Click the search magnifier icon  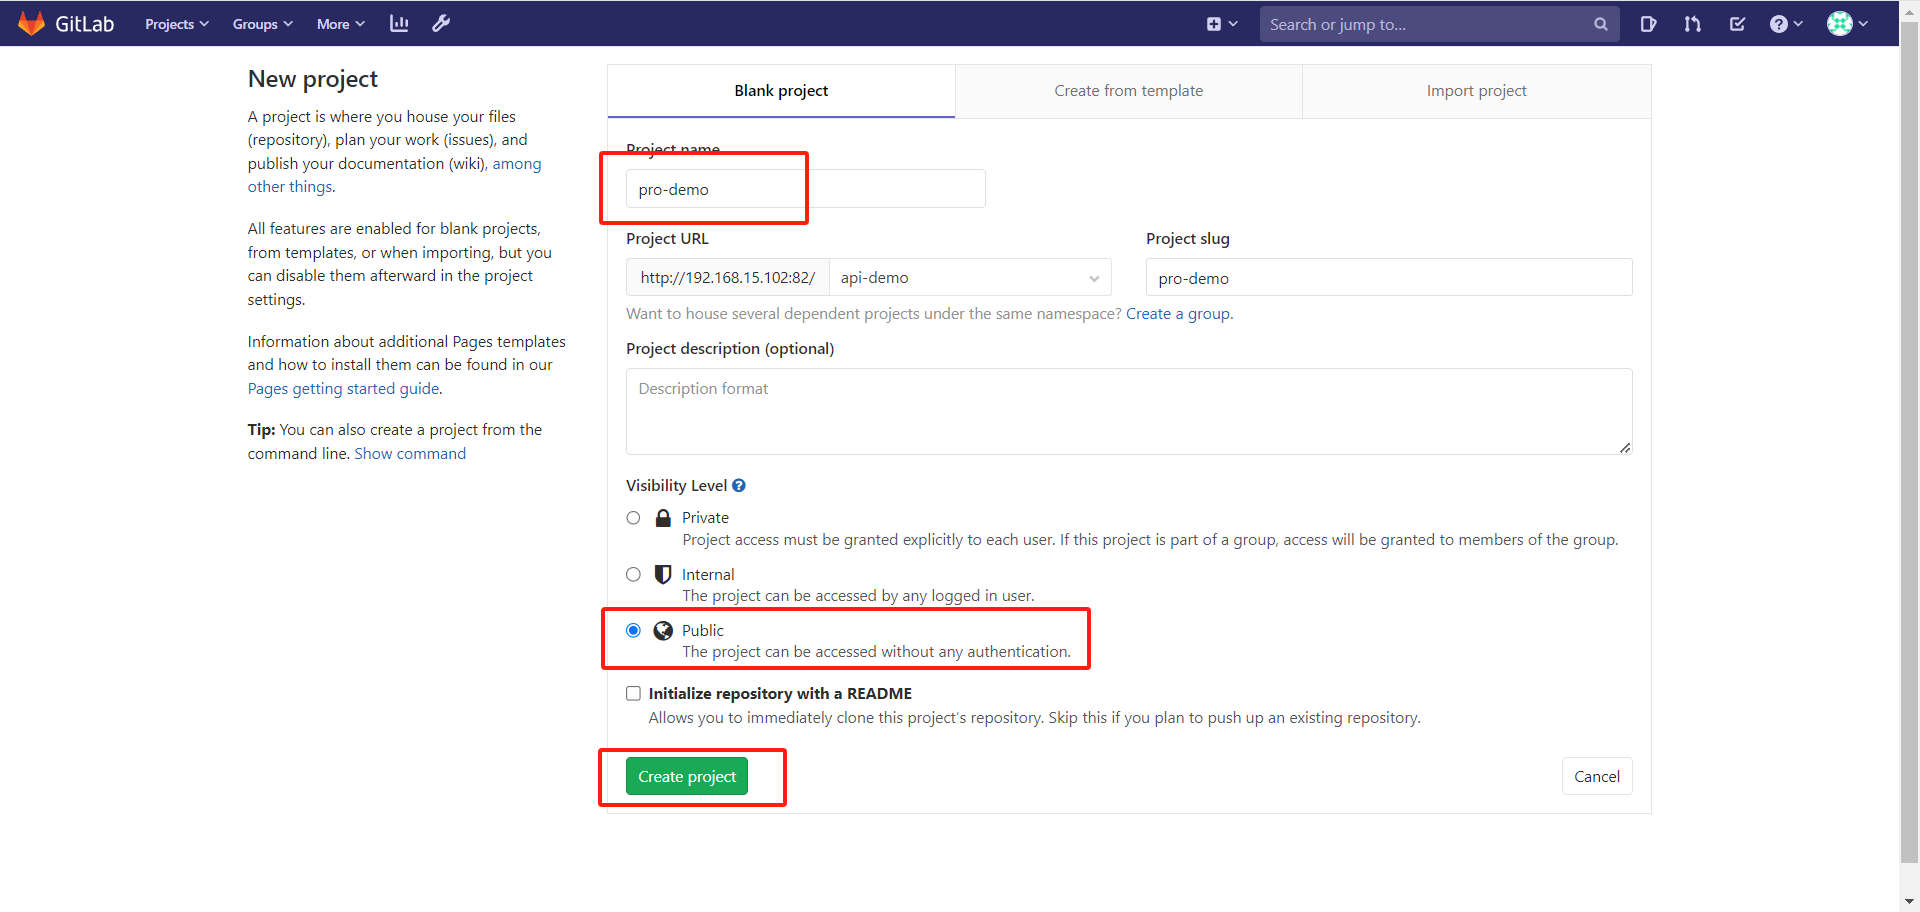[1601, 23]
